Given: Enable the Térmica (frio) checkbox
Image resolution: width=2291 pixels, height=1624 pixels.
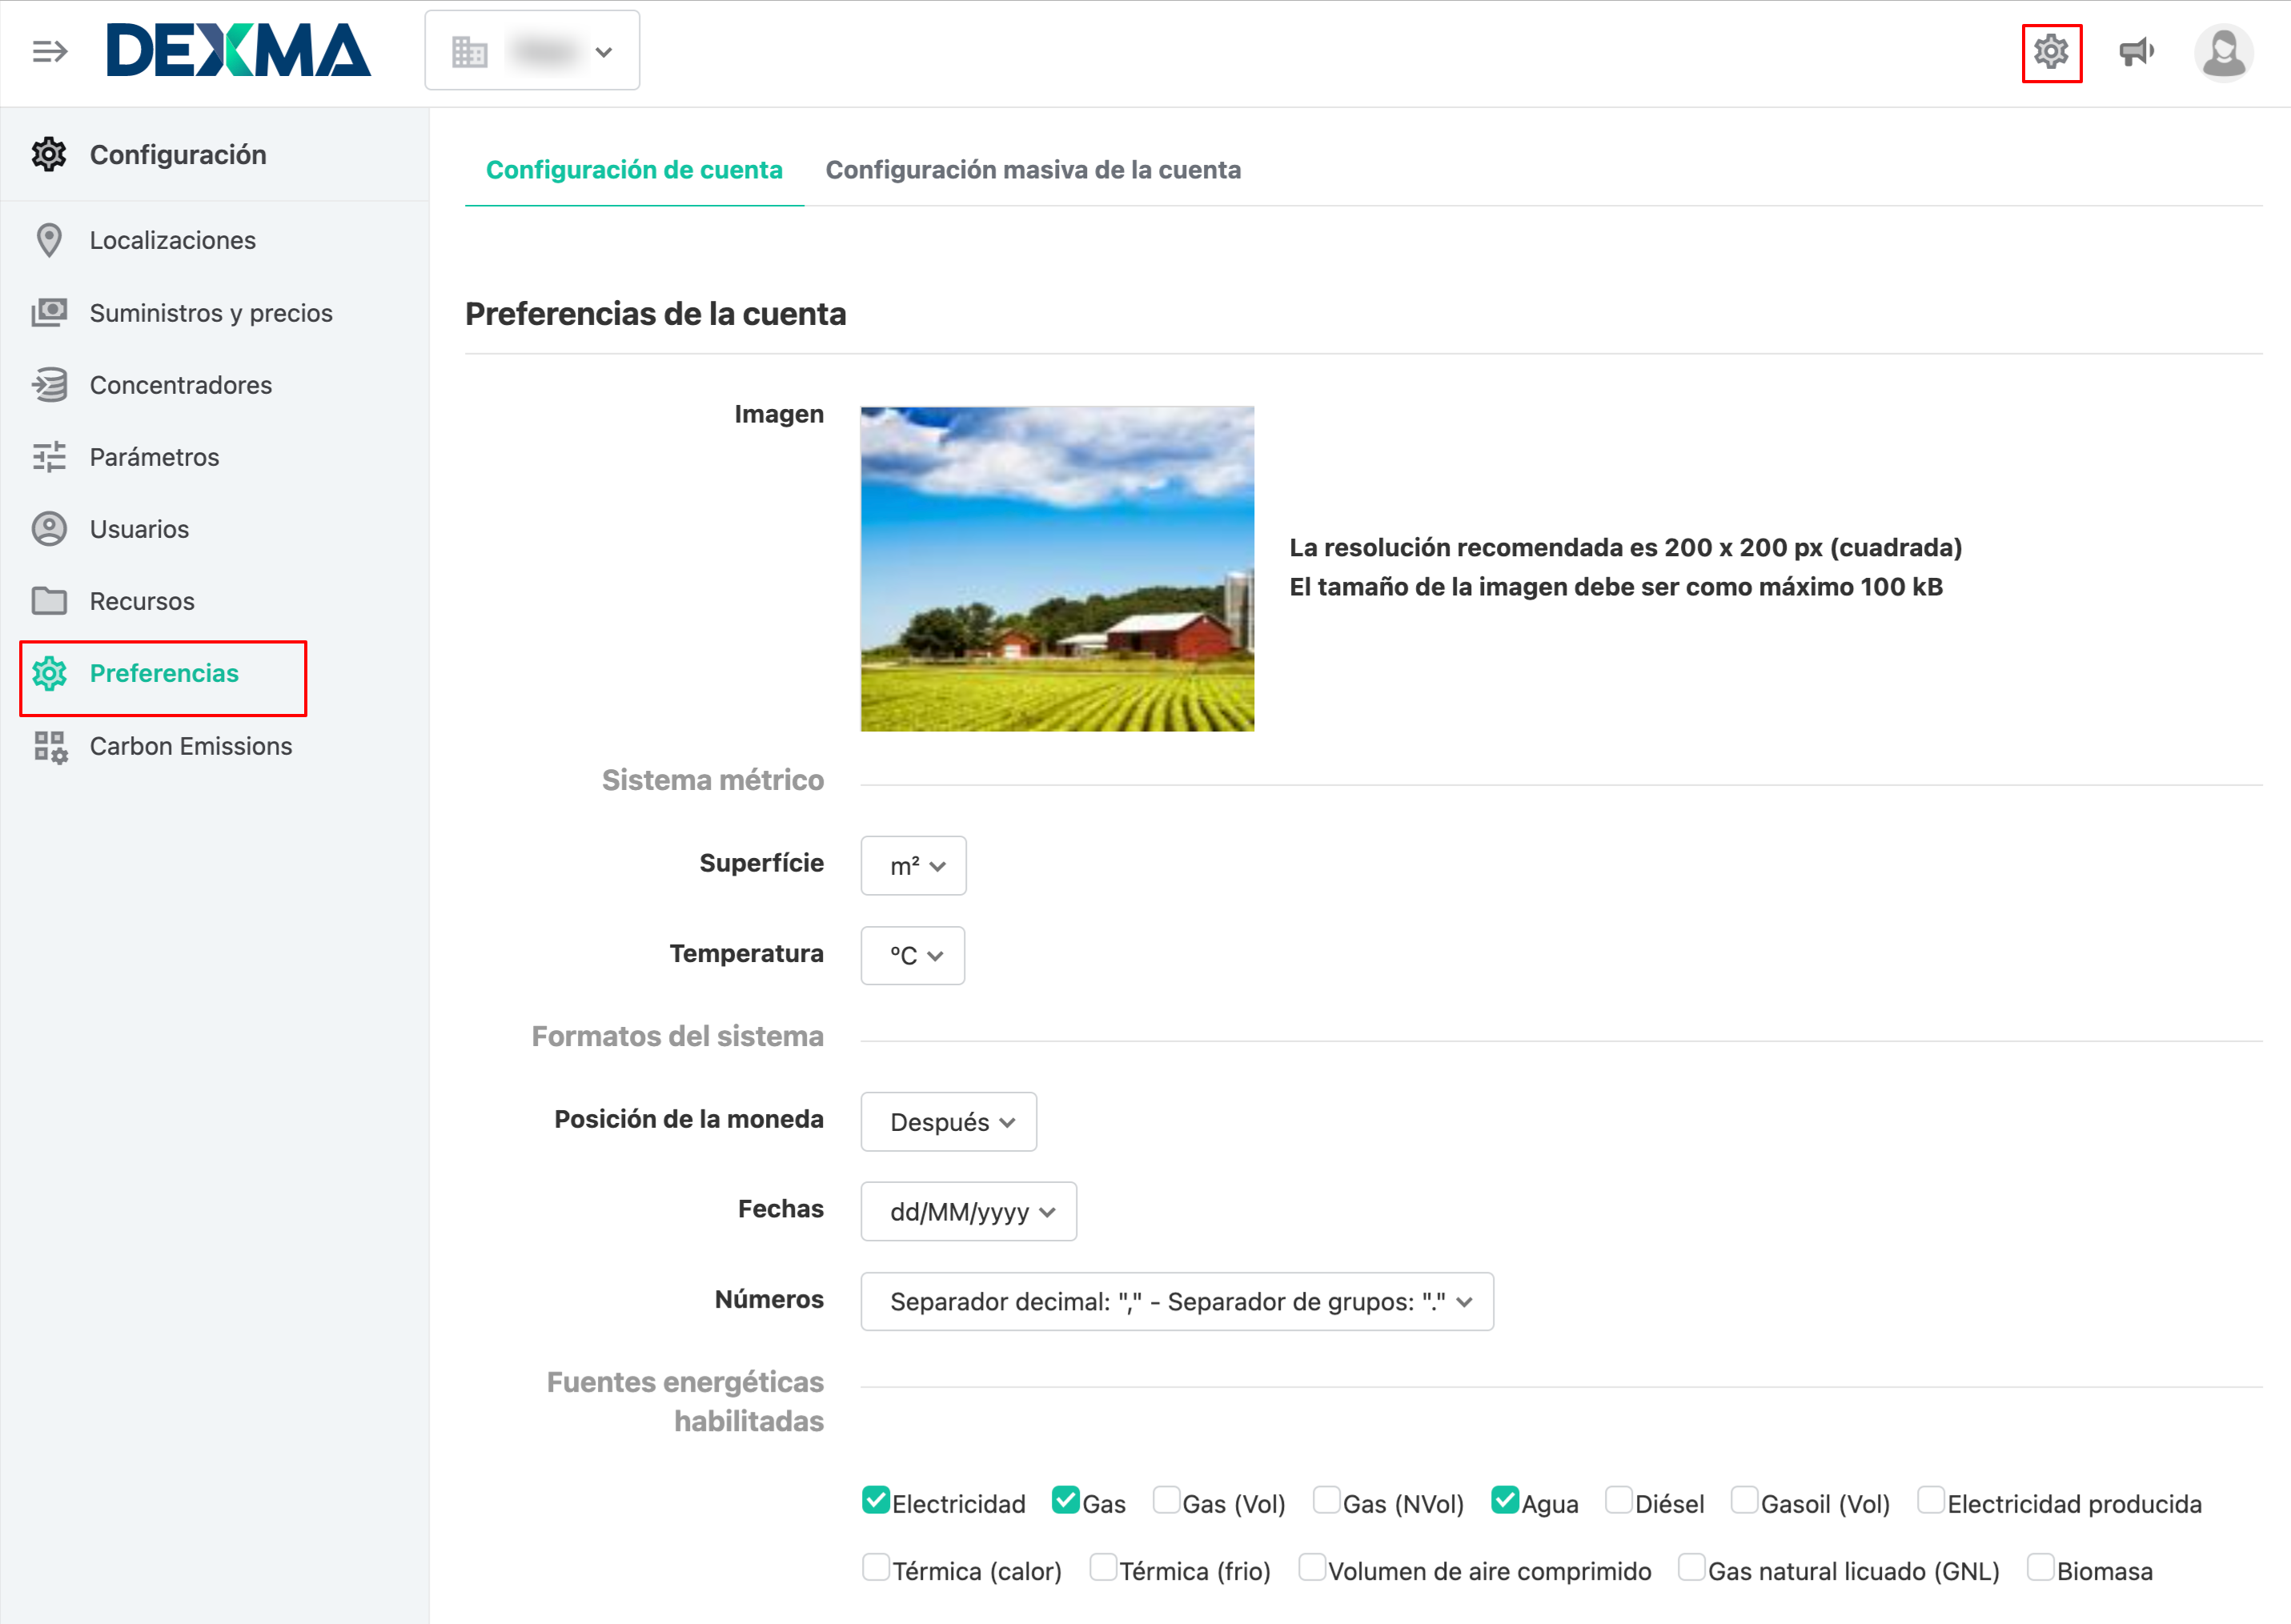Looking at the screenshot, I should click(1103, 1567).
